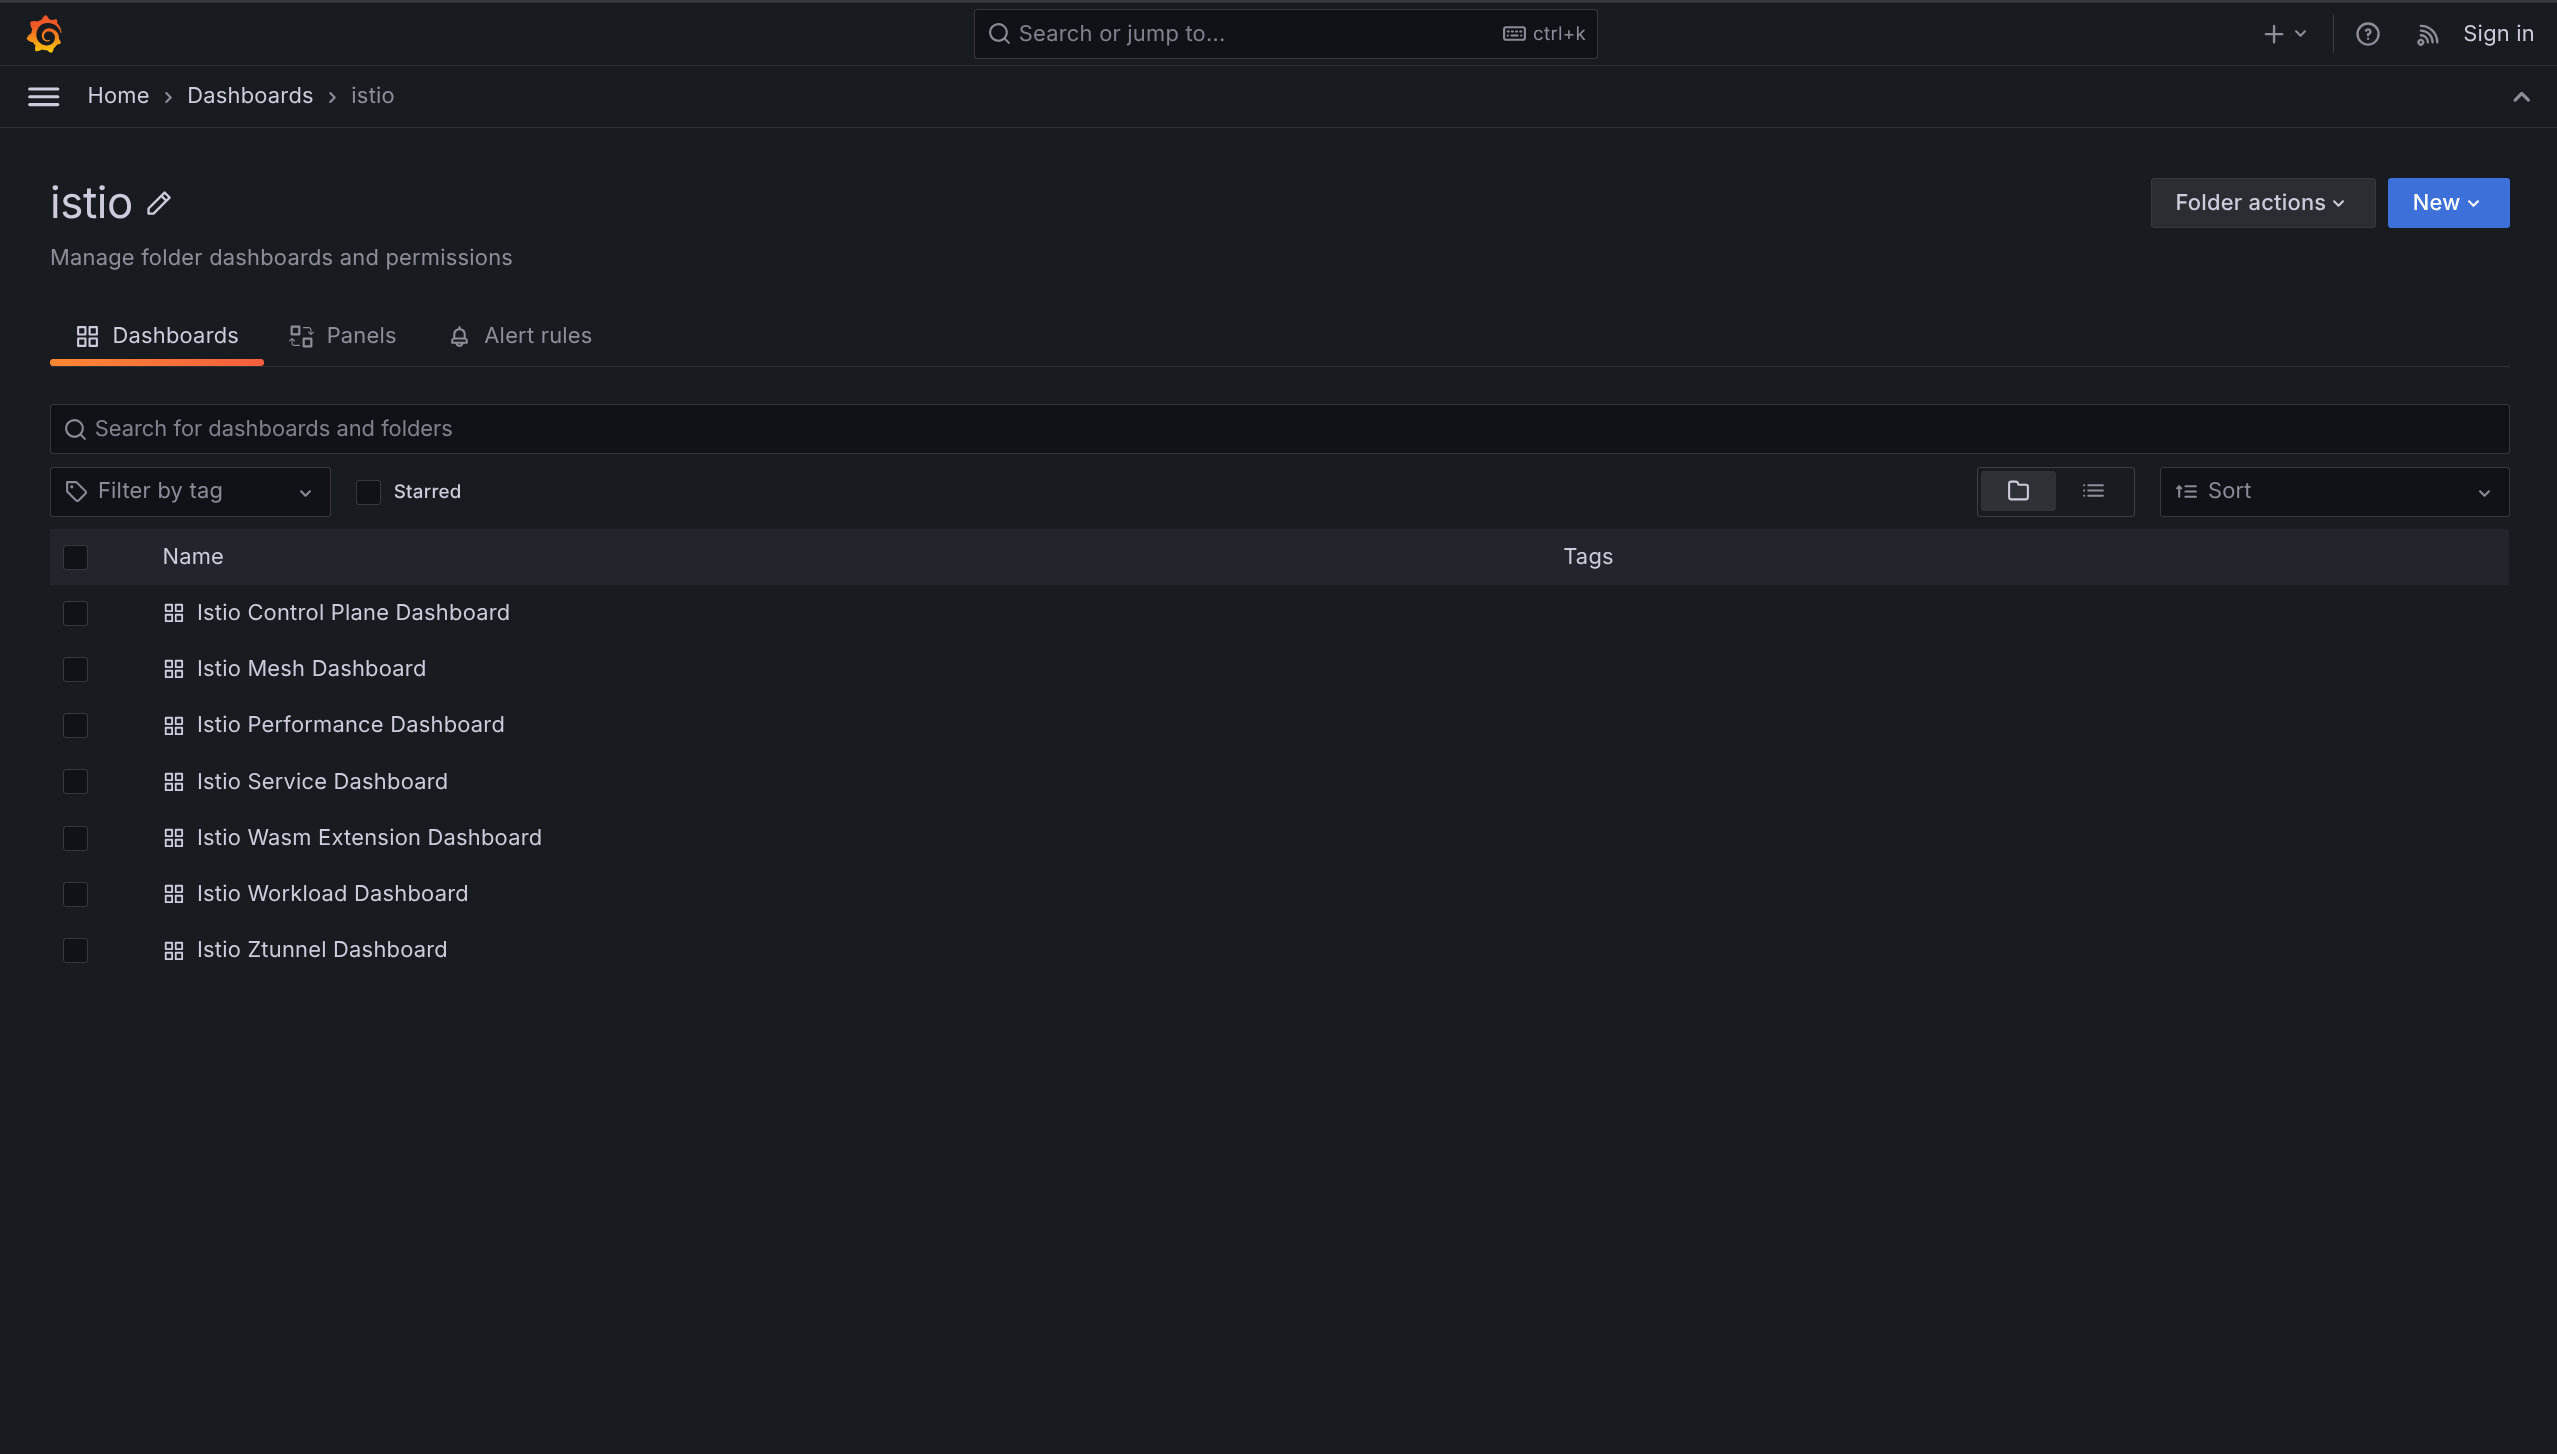This screenshot has width=2557, height=1454.
Task: Click the pencil icon to rename folder
Action: tap(158, 203)
